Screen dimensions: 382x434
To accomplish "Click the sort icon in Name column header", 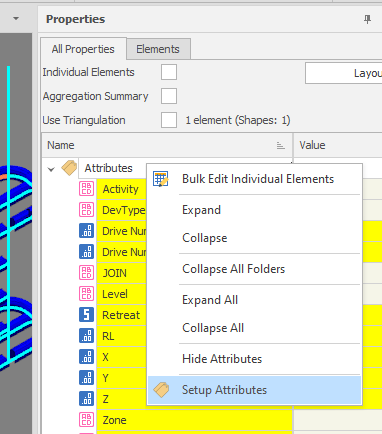I will [x=281, y=146].
